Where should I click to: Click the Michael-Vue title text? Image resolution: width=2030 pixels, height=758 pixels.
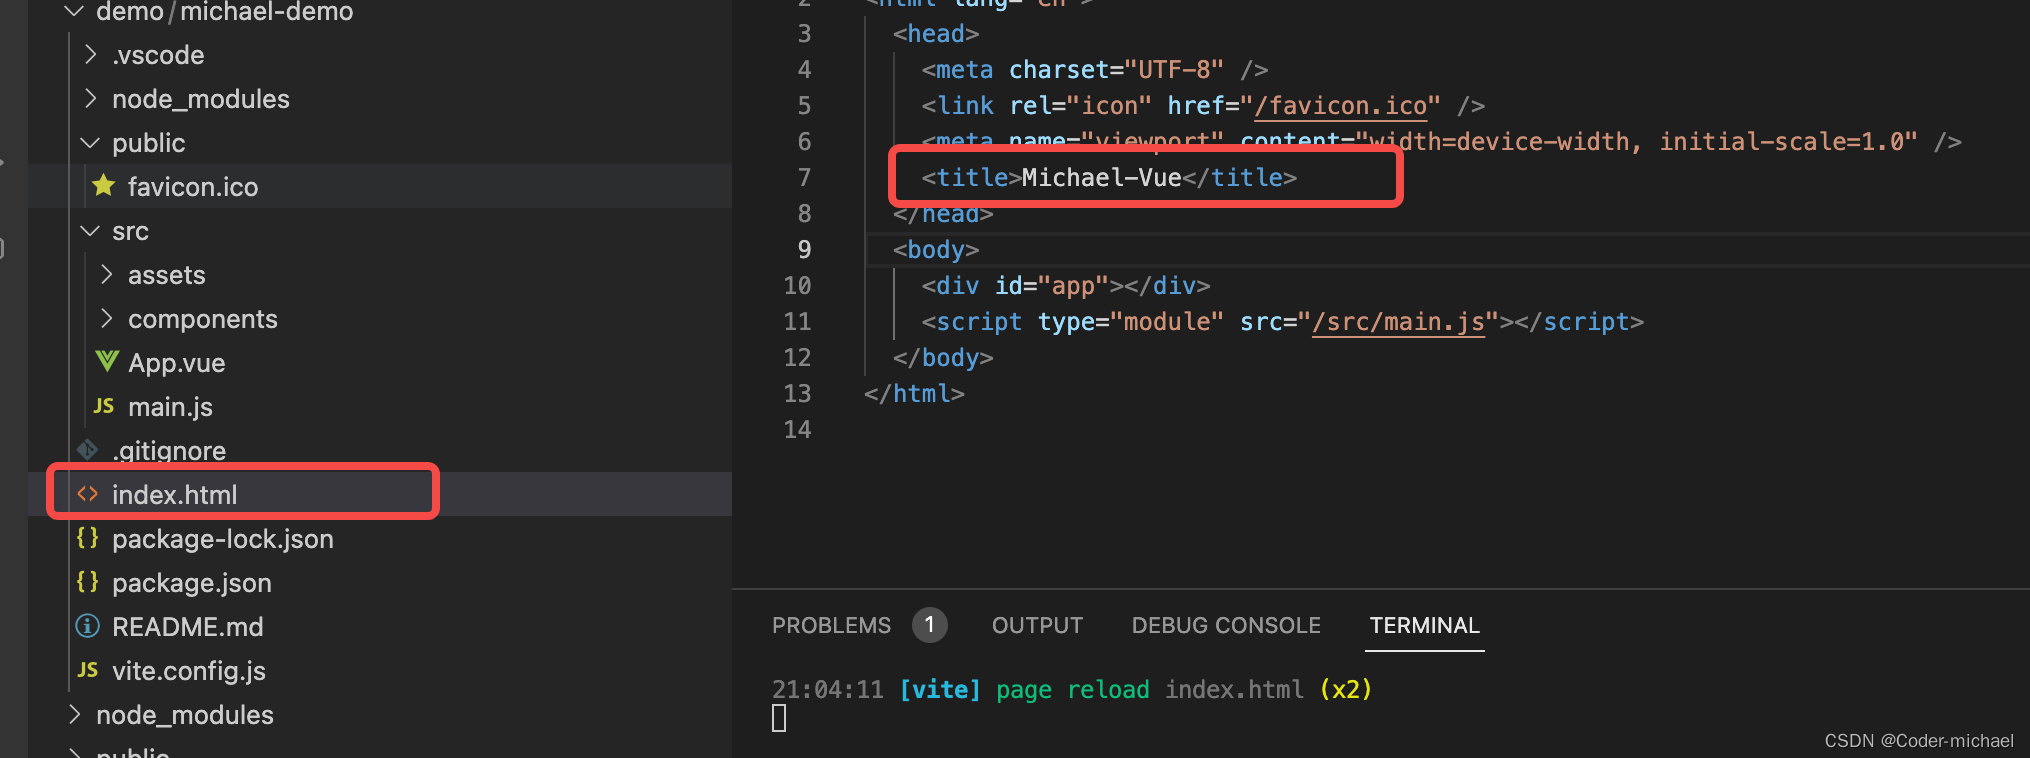point(1101,177)
